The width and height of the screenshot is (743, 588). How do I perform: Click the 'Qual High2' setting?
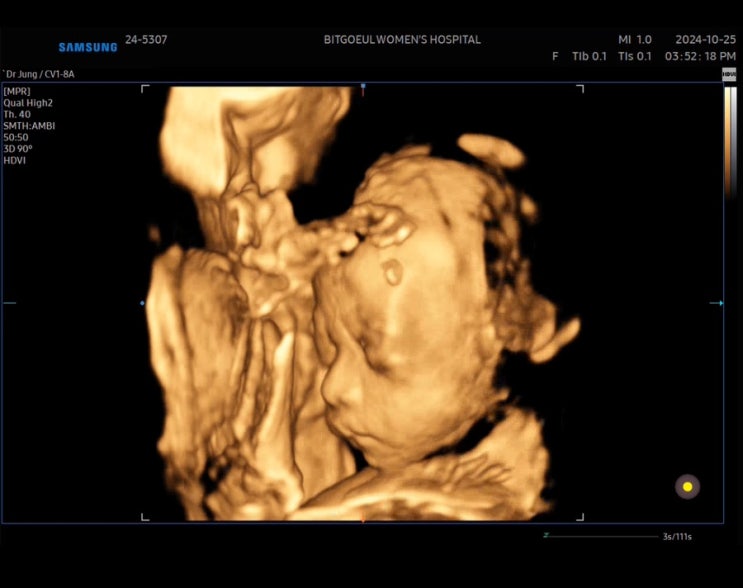pyautogui.click(x=28, y=103)
